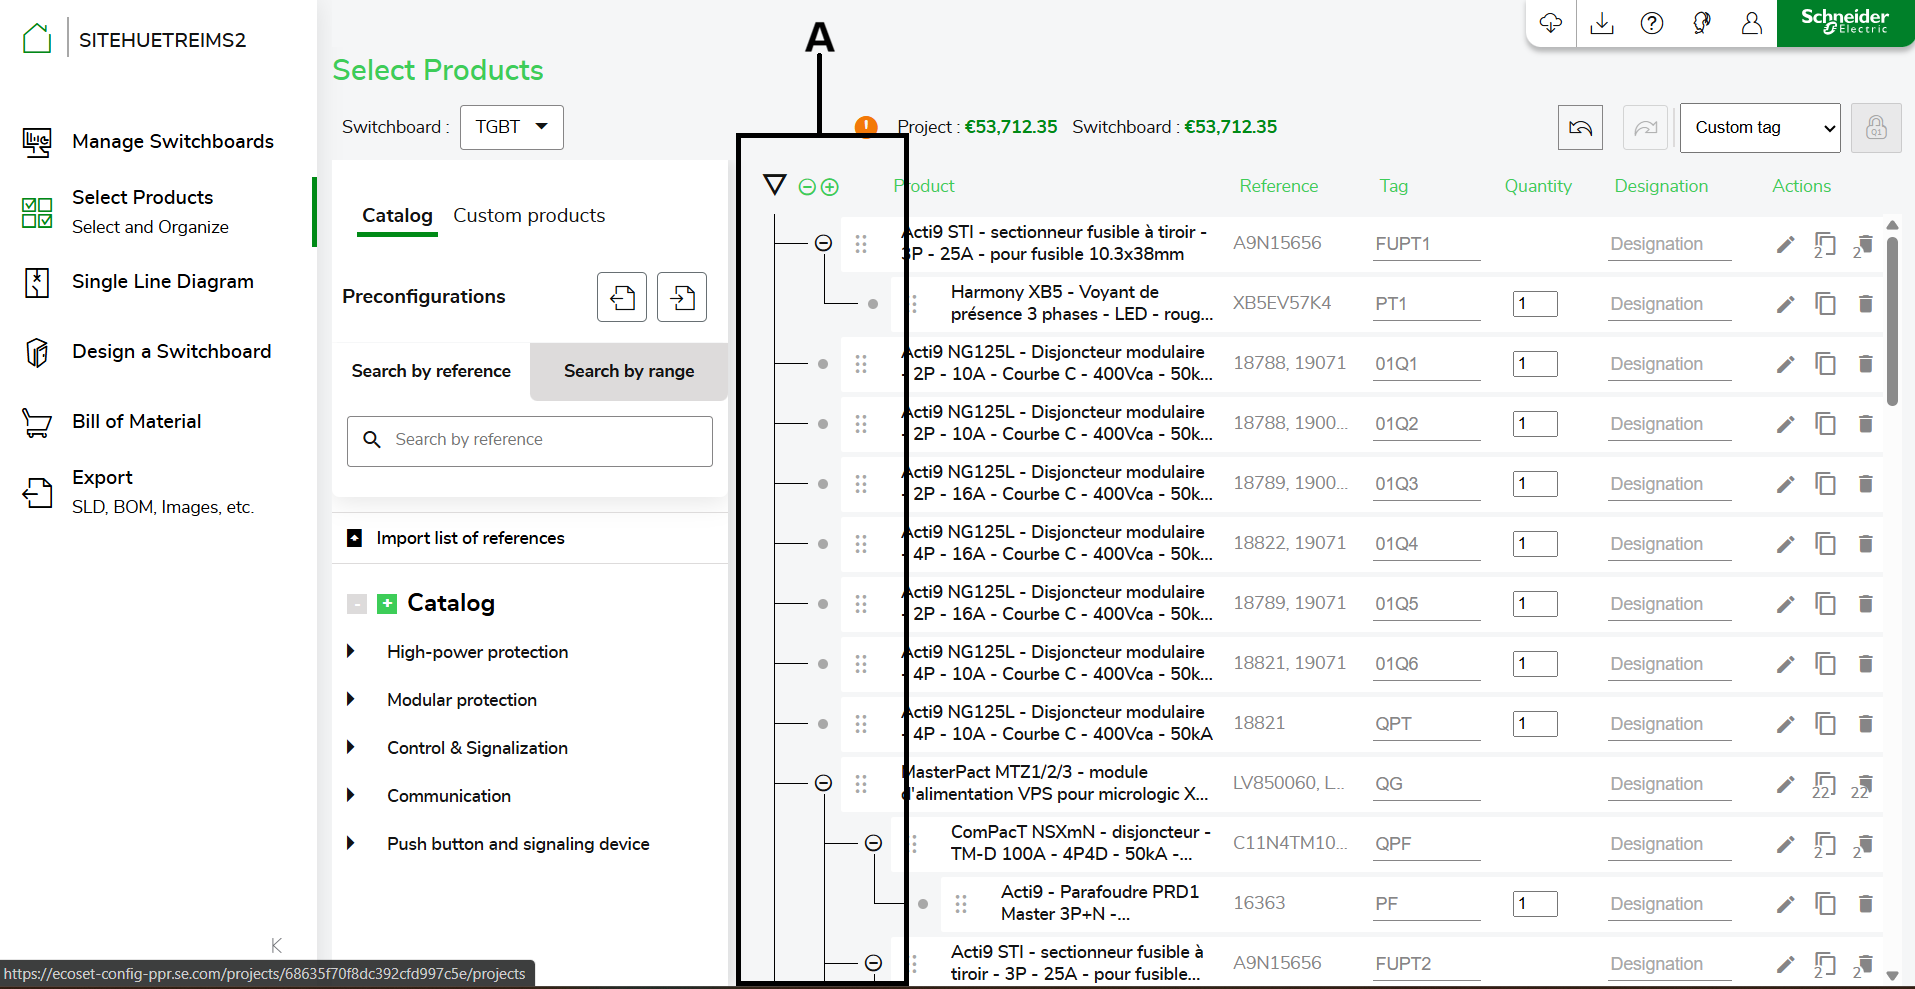
Task: Click the filter funnel icon
Action: pyautogui.click(x=775, y=185)
